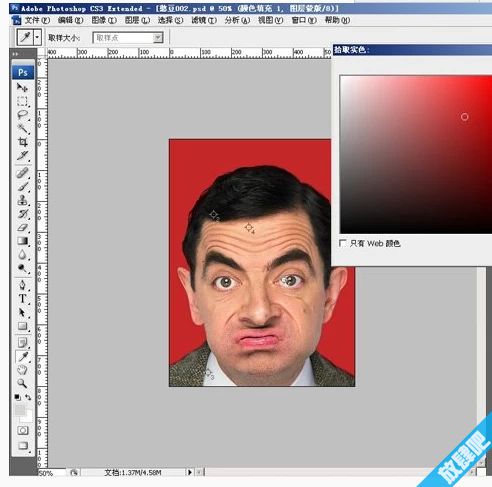Pick a color in the red gradient field
Viewport: 492px width, 487px height.
coord(416,154)
